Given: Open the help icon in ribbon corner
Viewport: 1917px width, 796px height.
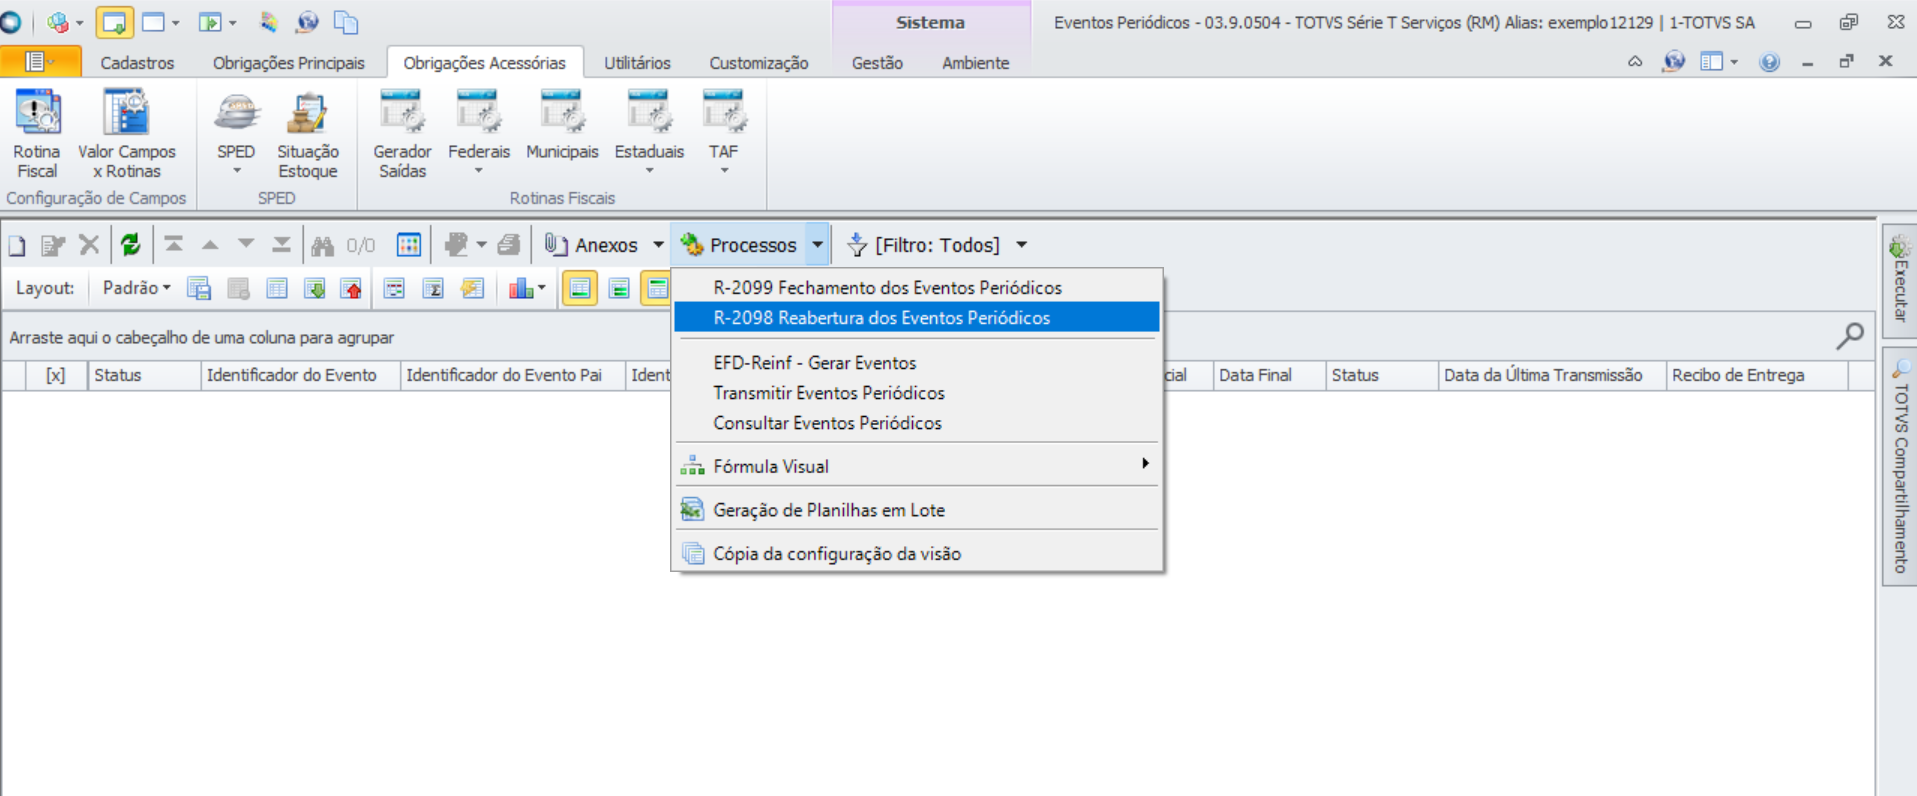Looking at the screenshot, I should (x=1769, y=62).
